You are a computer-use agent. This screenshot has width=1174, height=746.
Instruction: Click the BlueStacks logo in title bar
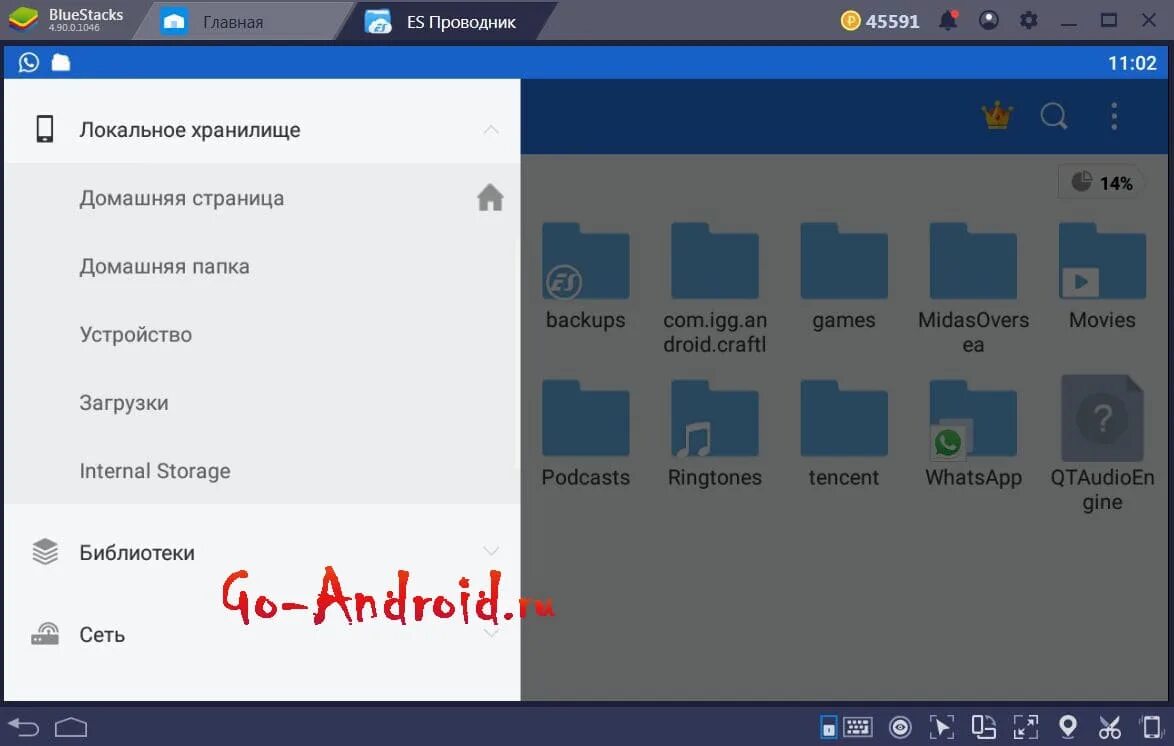click(23, 20)
